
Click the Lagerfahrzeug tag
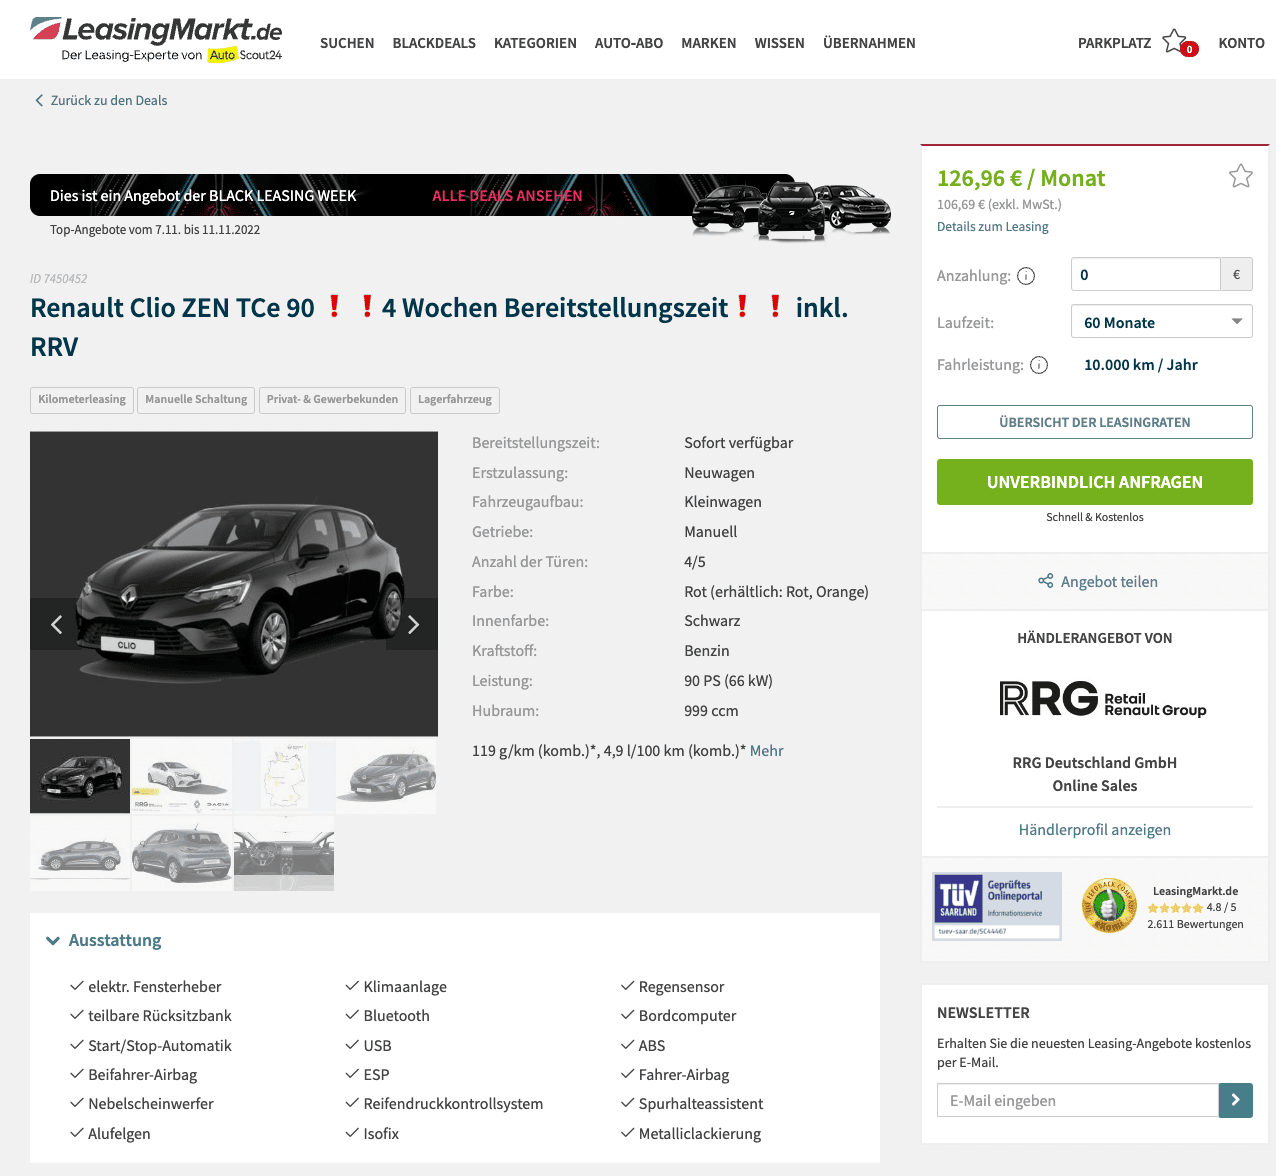point(455,400)
